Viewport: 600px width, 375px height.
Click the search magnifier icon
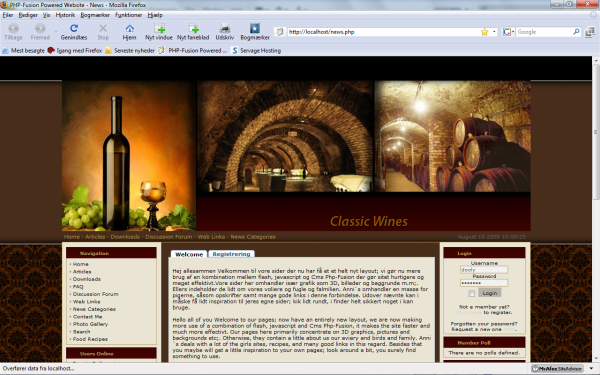pos(576,32)
